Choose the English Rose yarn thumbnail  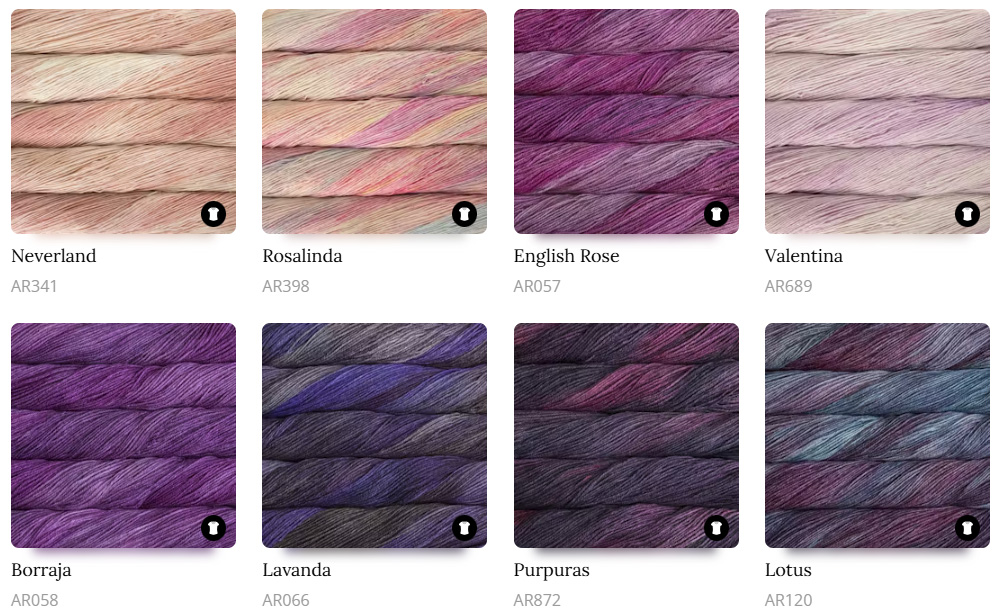click(626, 121)
